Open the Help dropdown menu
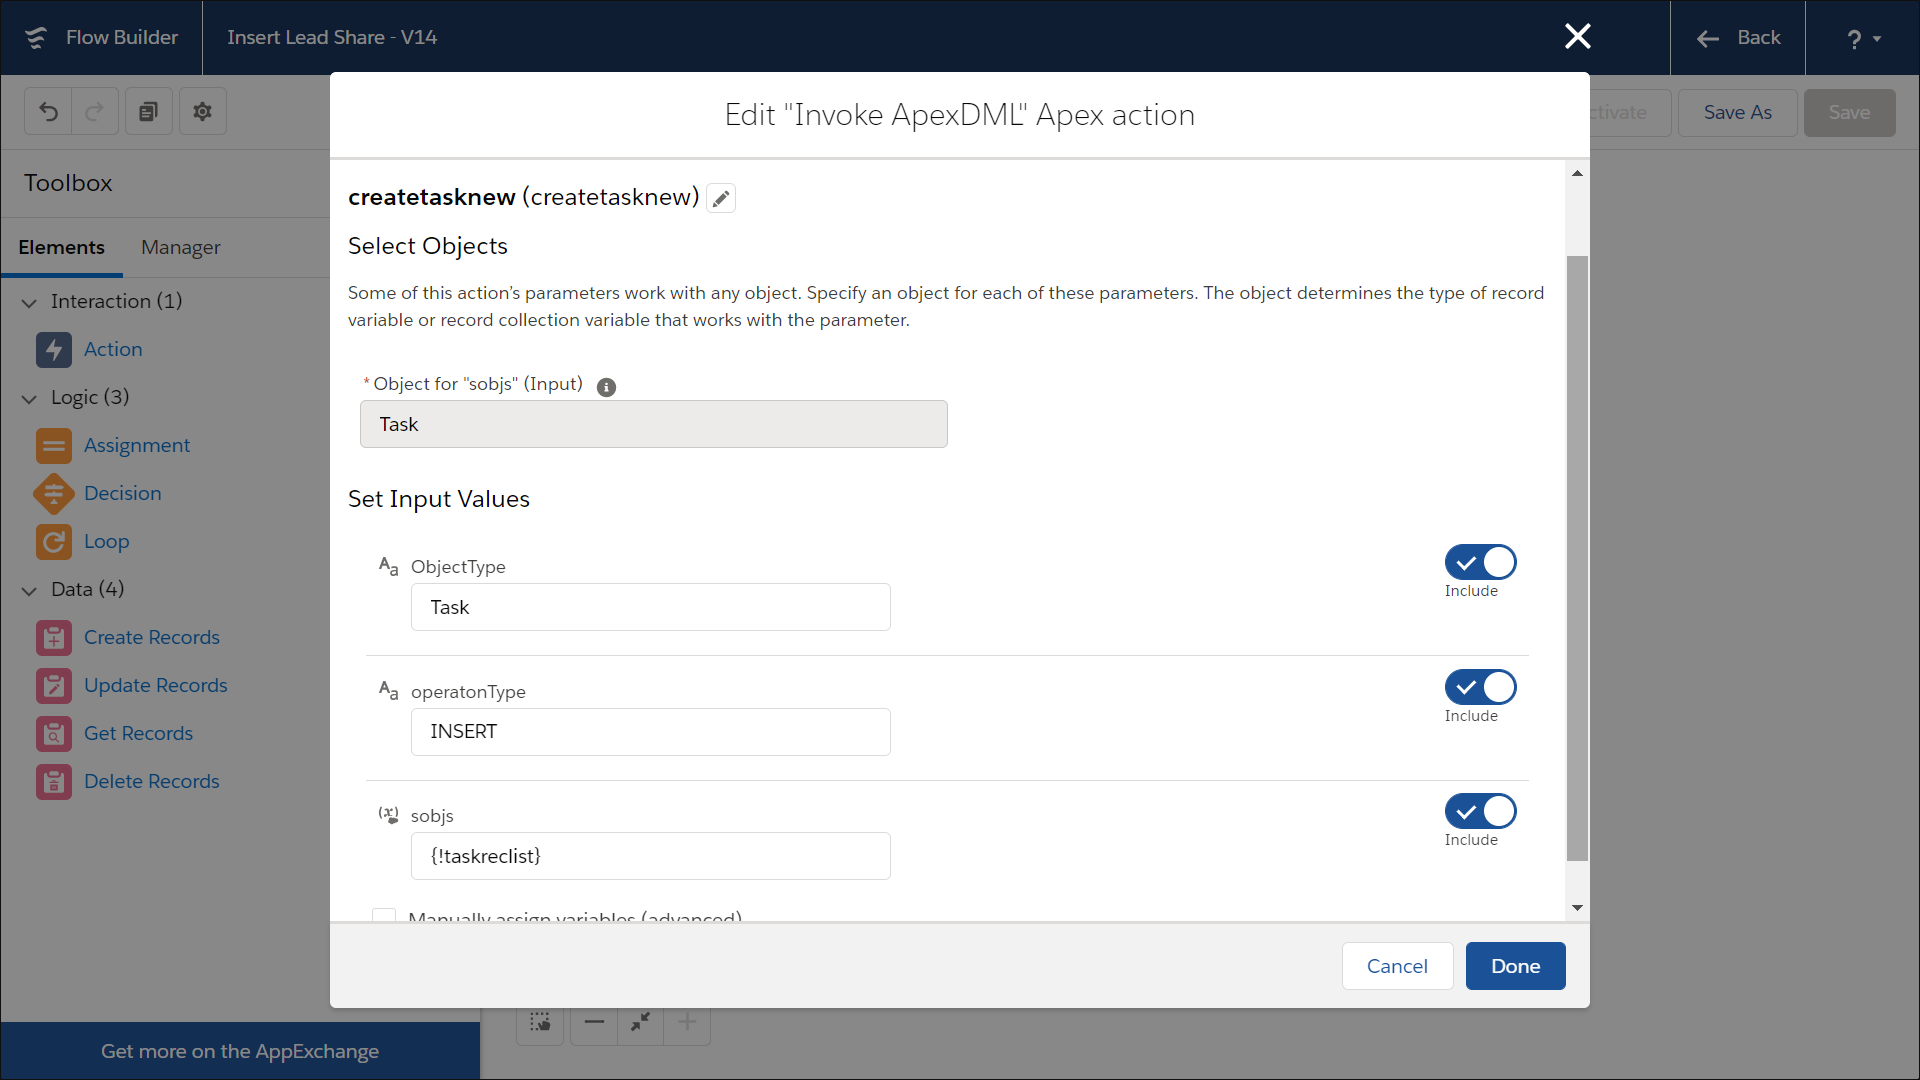 [1861, 37]
